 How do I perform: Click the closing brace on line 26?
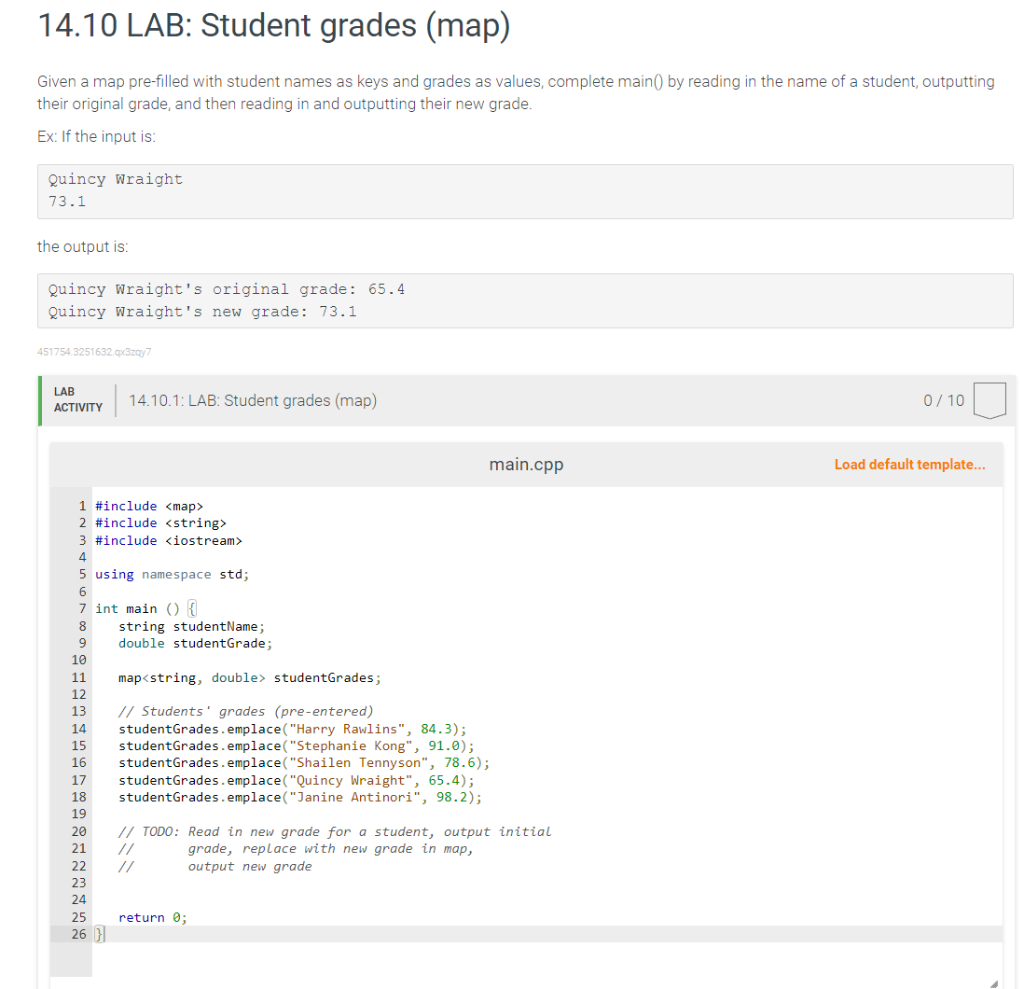click(x=97, y=934)
